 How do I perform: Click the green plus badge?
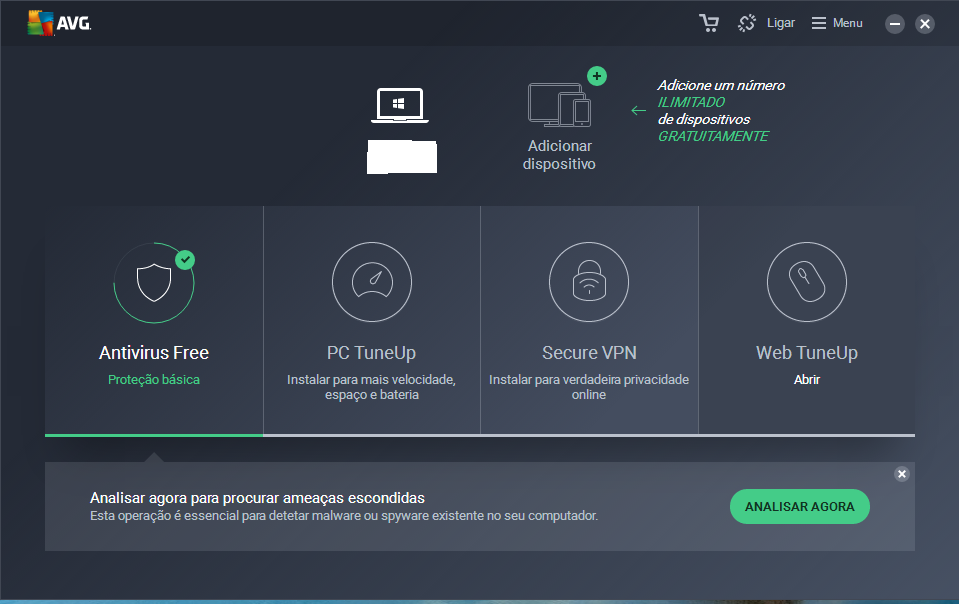pyautogui.click(x=597, y=76)
